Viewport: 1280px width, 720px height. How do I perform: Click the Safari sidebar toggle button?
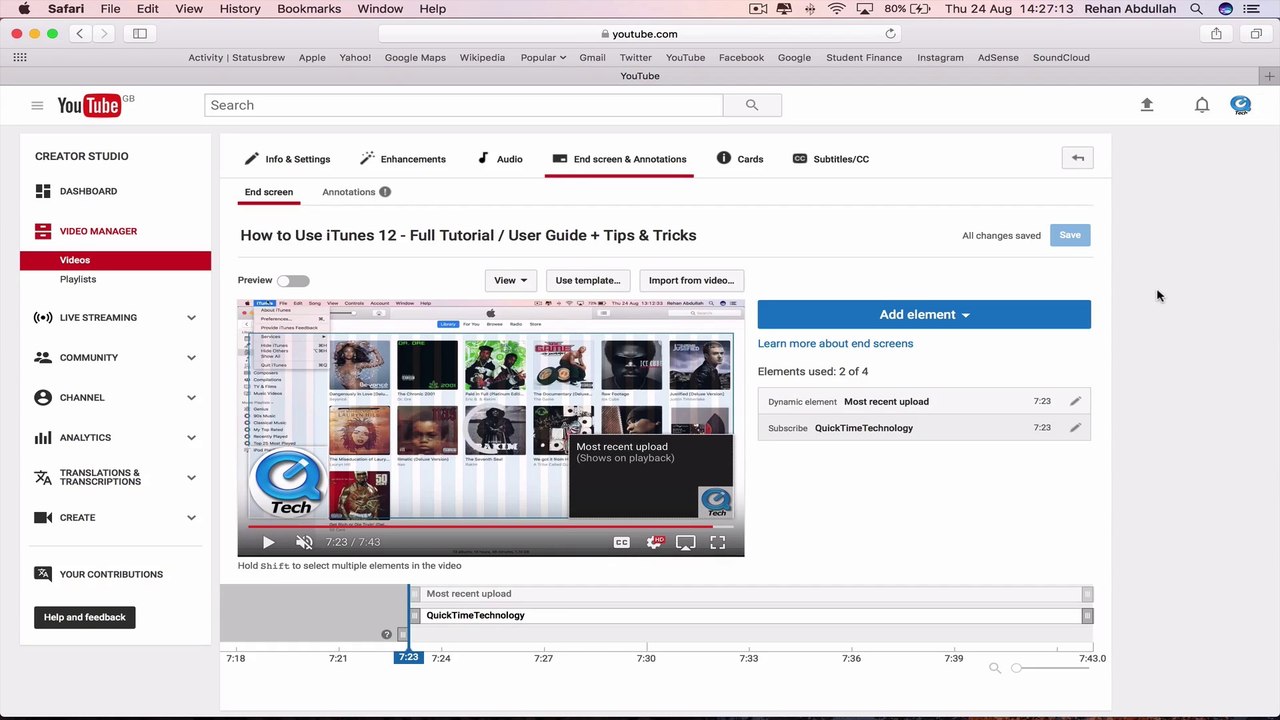[140, 33]
